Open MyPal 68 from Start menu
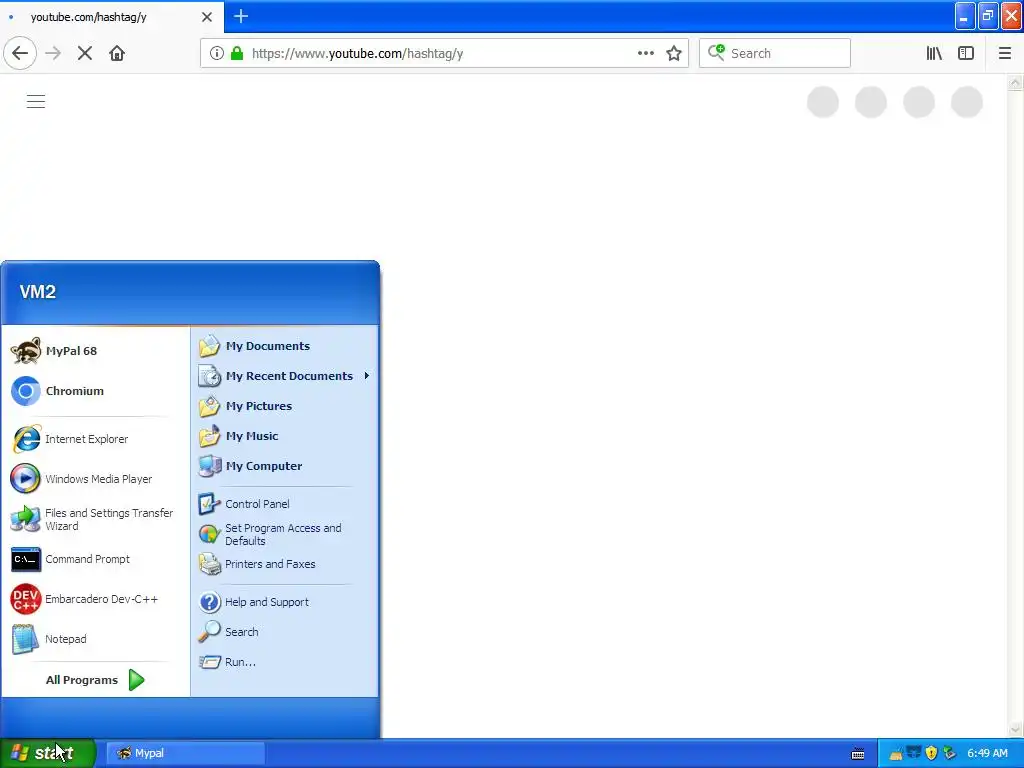Screen dimensions: 1024x768 coord(95,351)
